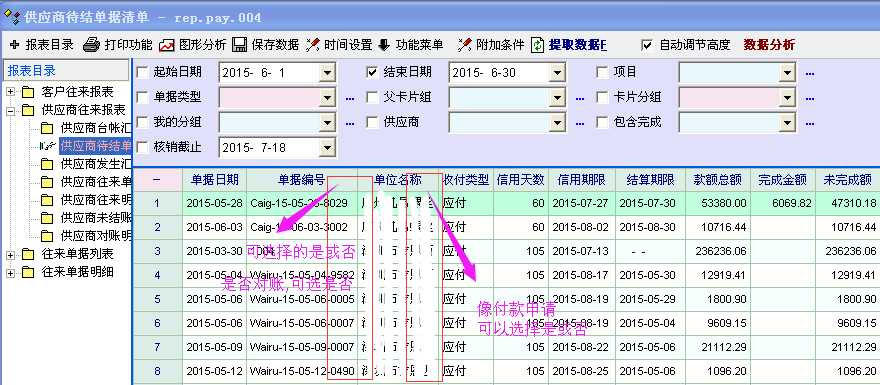880x385 pixels.
Task: Enable the 起始日期 checkbox
Action: pos(143,72)
